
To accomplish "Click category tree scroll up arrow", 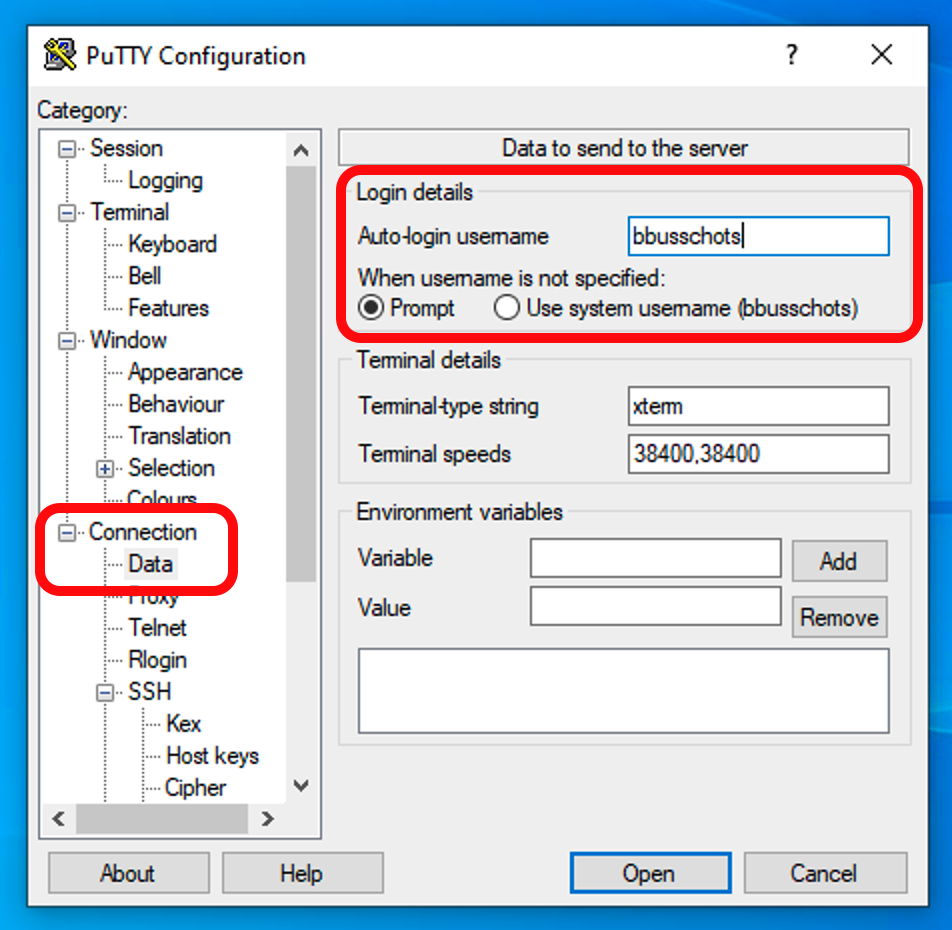I will [x=301, y=150].
